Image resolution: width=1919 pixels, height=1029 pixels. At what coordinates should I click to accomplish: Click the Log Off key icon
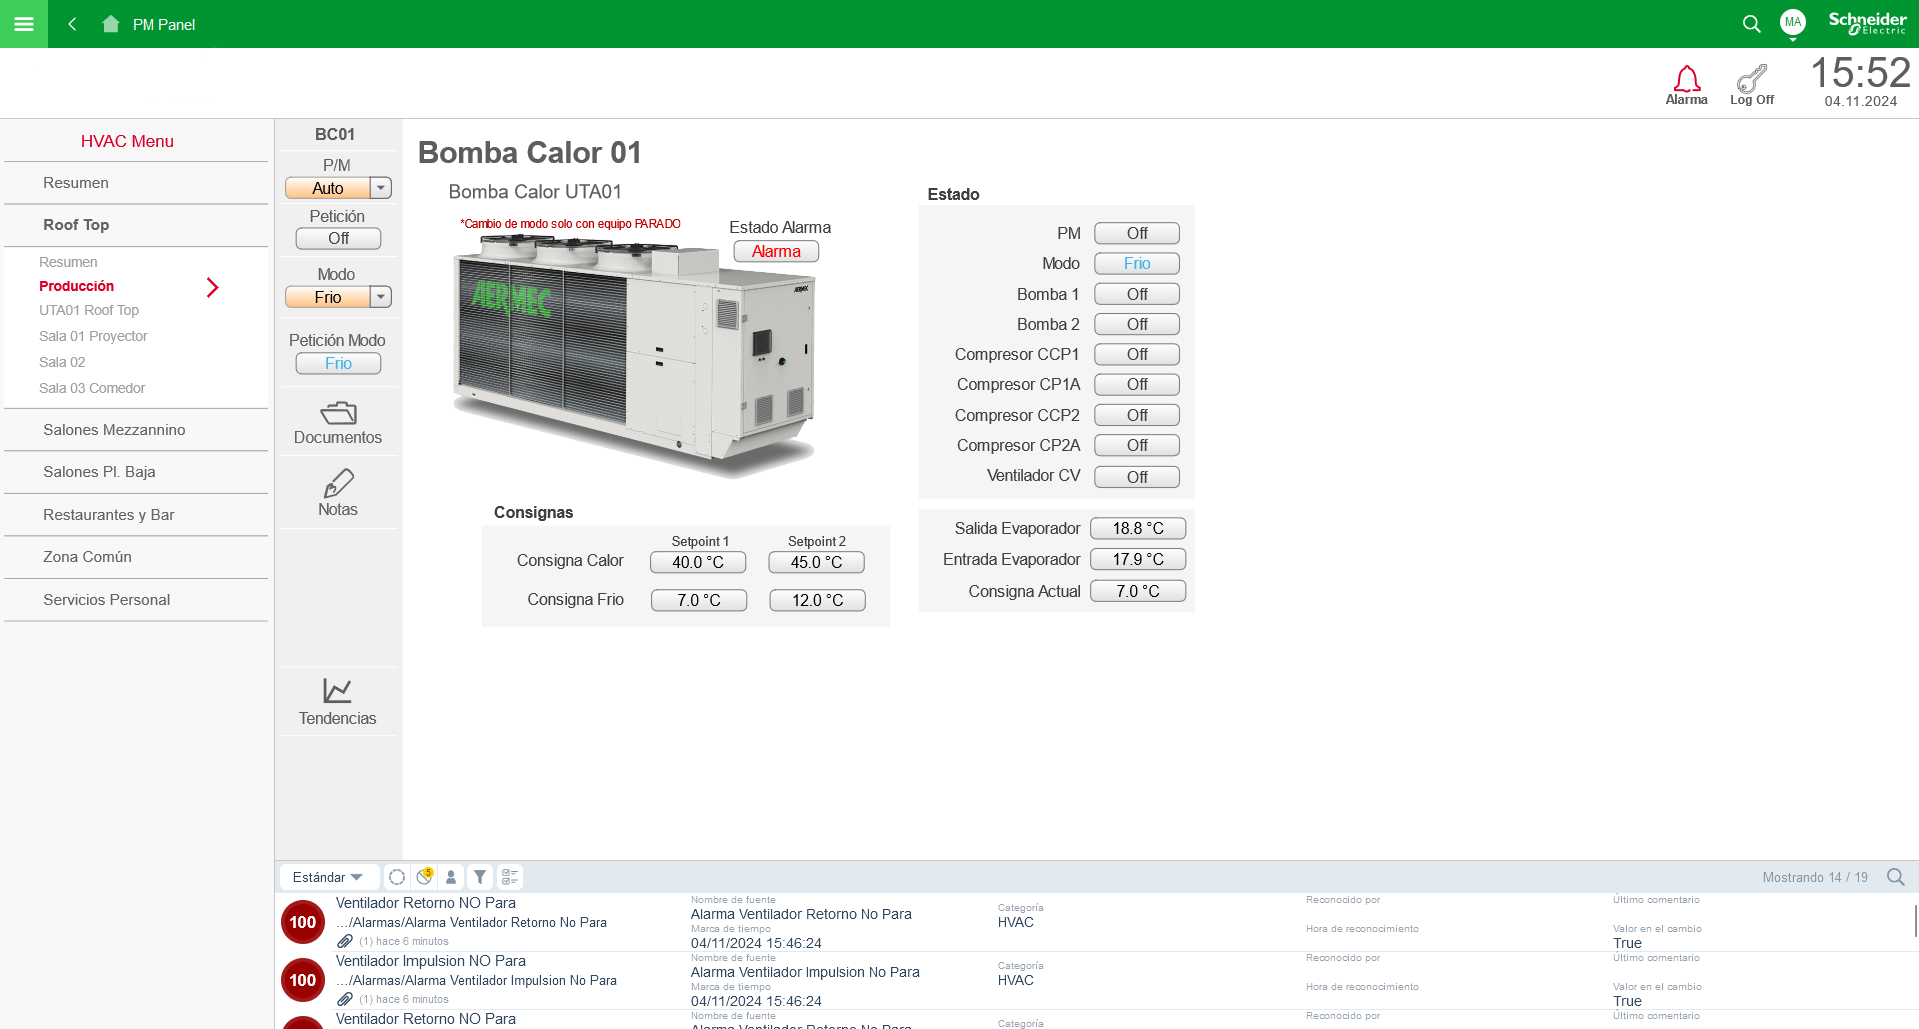pyautogui.click(x=1751, y=80)
